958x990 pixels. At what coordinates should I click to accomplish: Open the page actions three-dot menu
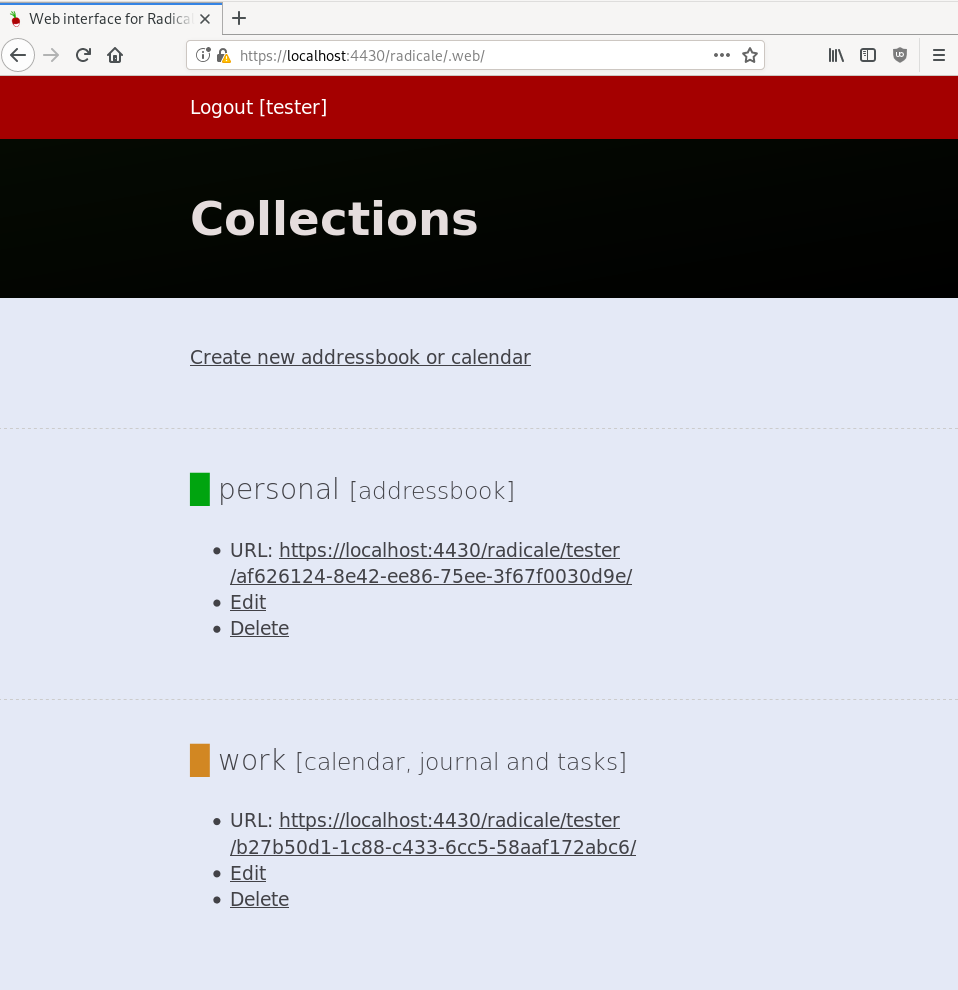click(x=722, y=56)
